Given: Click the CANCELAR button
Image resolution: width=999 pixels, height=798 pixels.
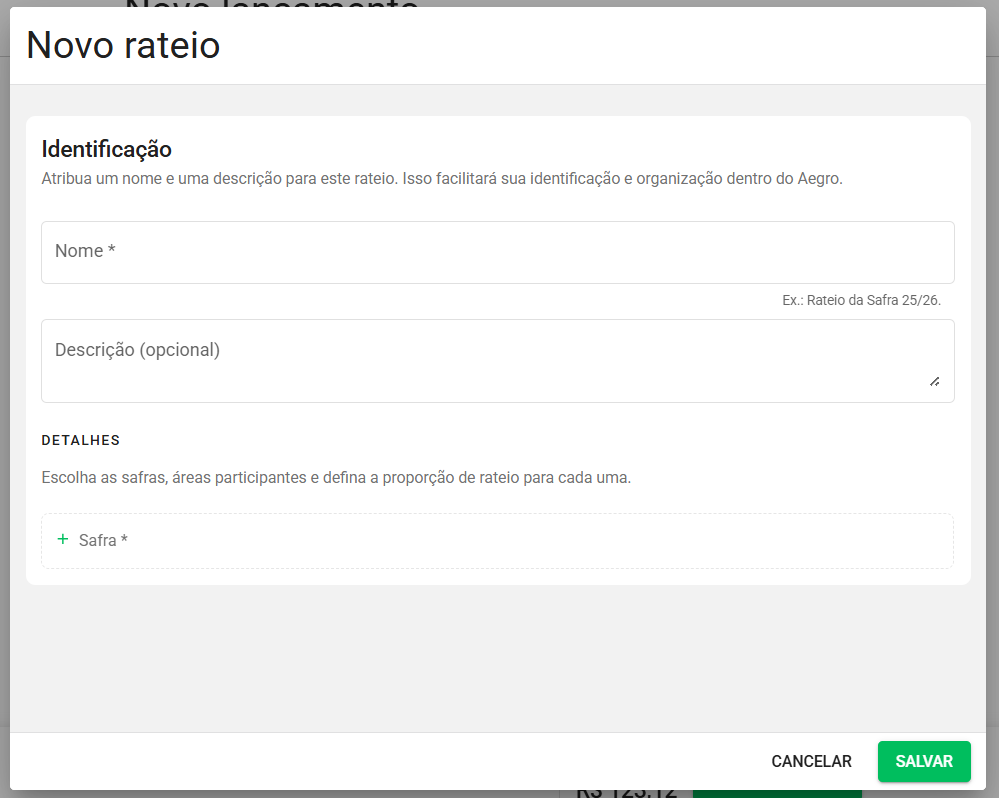Looking at the screenshot, I should pos(811,761).
